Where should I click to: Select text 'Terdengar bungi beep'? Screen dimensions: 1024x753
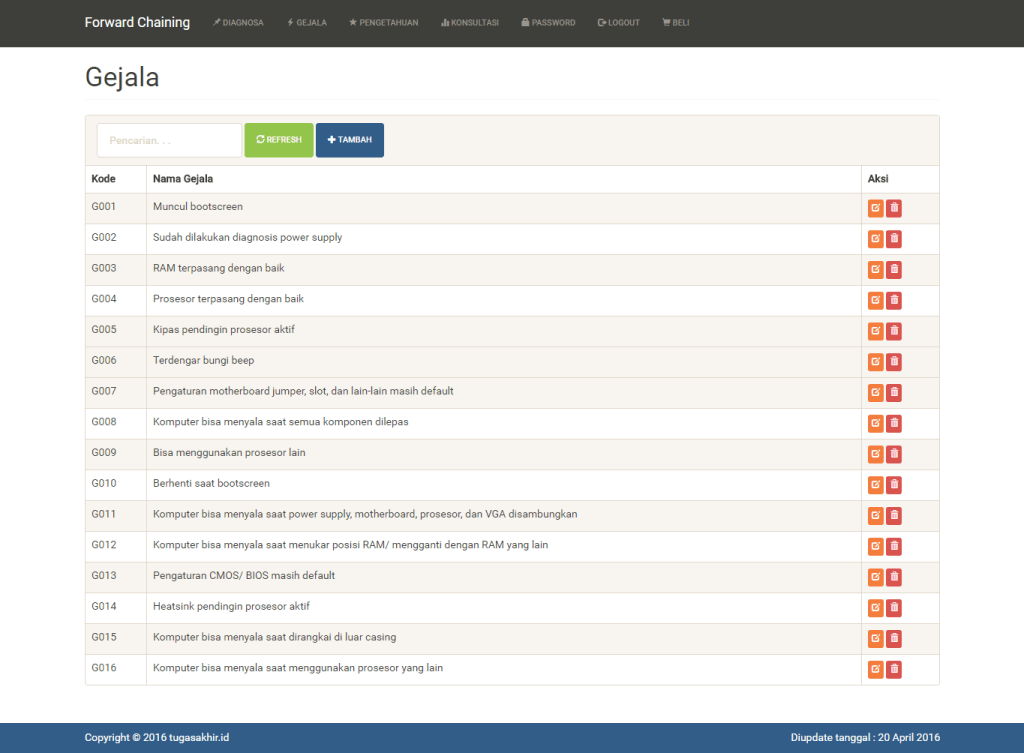204,360
